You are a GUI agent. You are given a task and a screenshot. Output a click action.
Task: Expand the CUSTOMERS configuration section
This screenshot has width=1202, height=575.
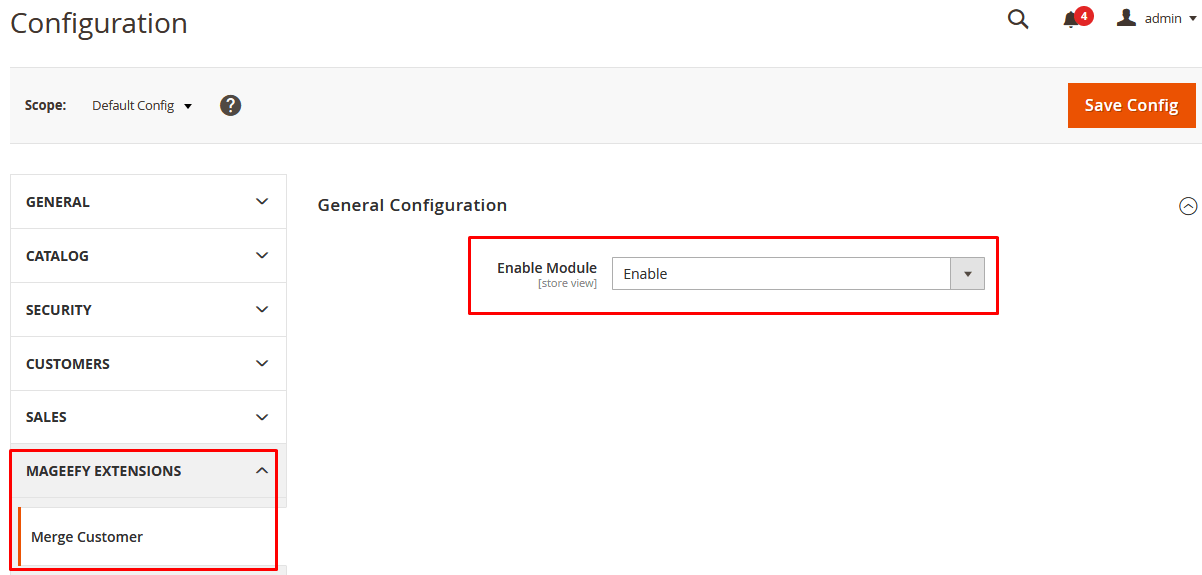148,364
